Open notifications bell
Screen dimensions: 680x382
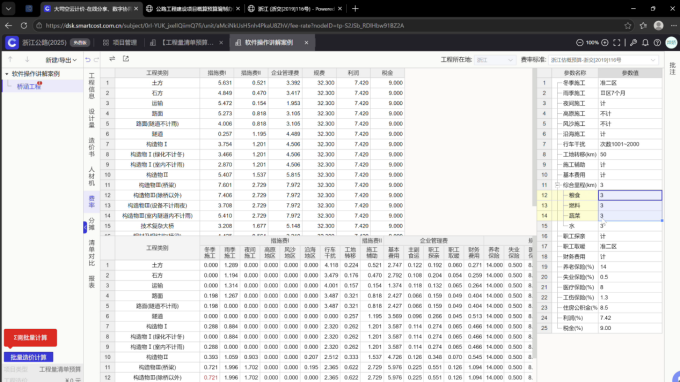pyautogui.click(x=645, y=42)
